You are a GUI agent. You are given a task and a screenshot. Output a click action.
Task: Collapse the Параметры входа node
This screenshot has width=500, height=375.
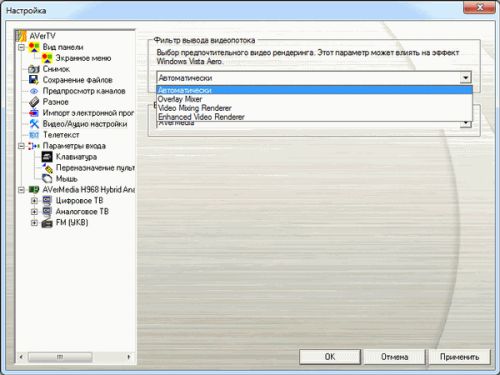[21, 146]
